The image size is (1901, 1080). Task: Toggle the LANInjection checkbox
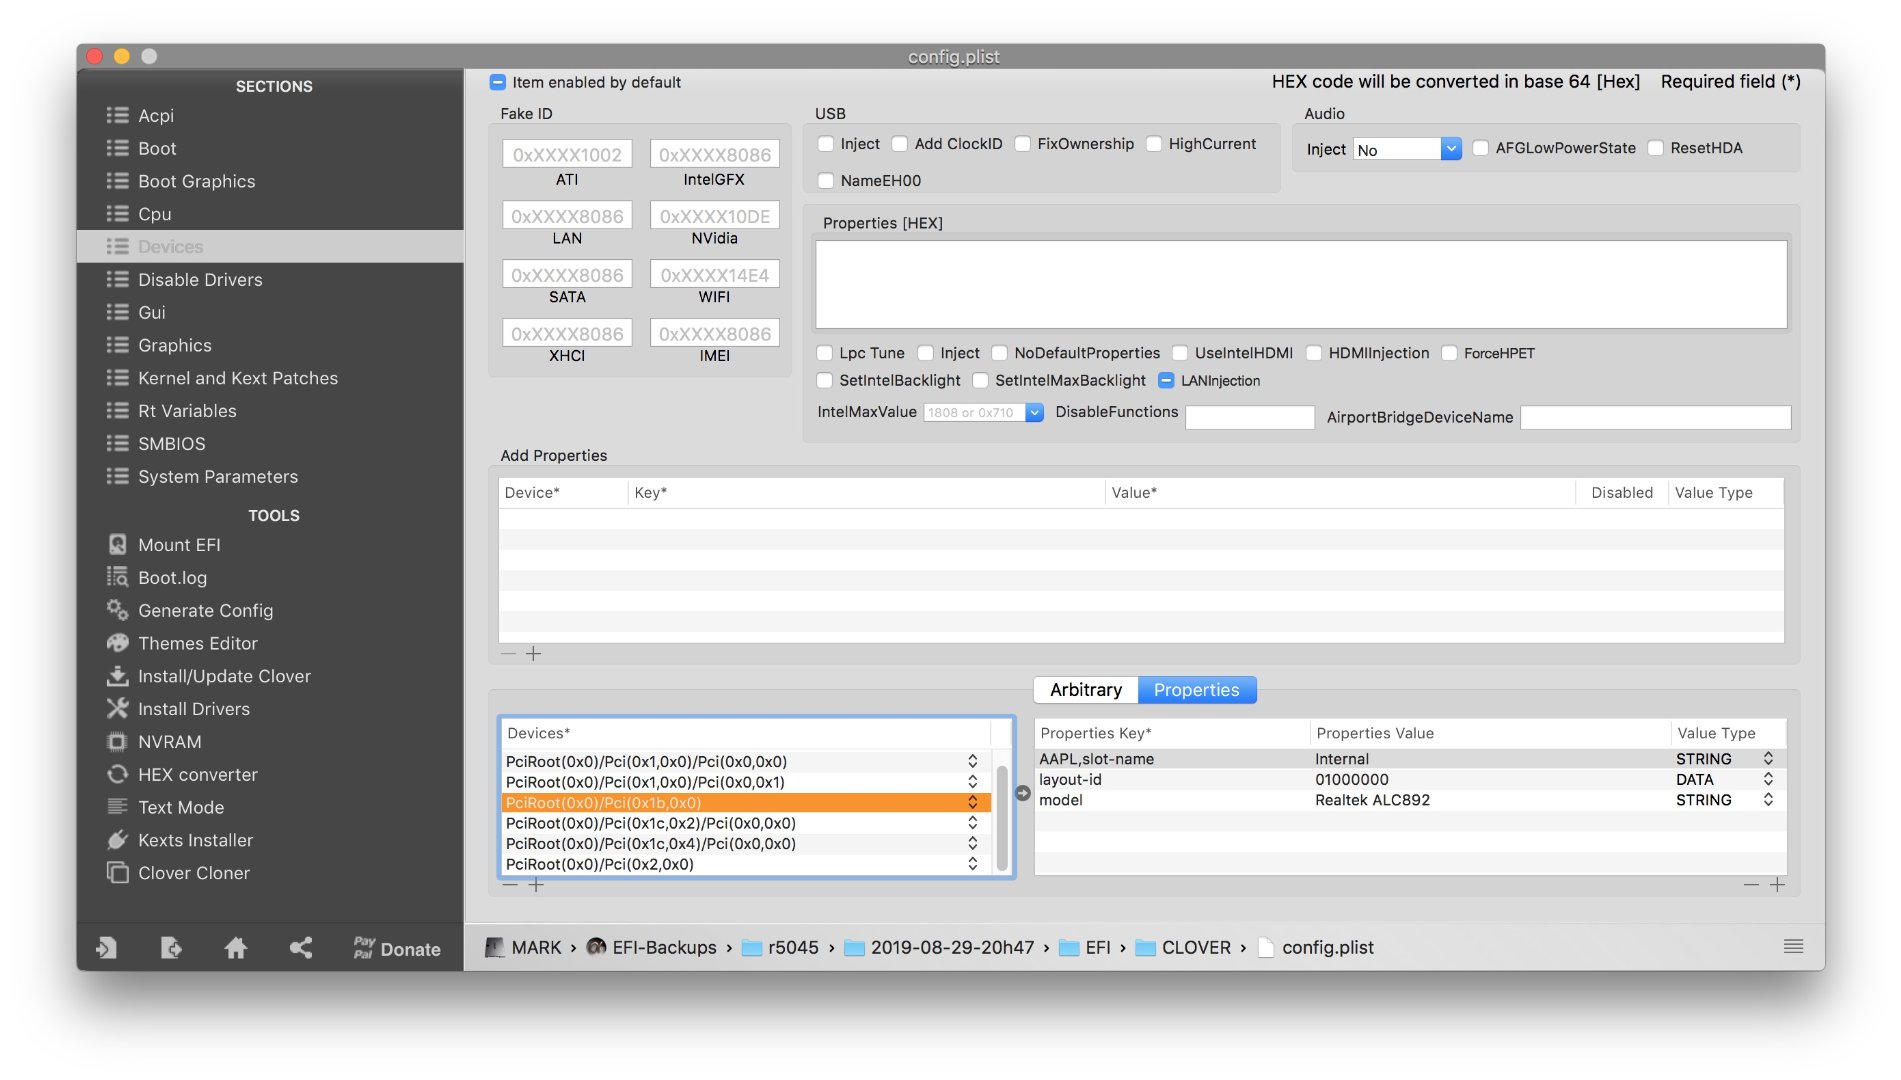coord(1166,380)
